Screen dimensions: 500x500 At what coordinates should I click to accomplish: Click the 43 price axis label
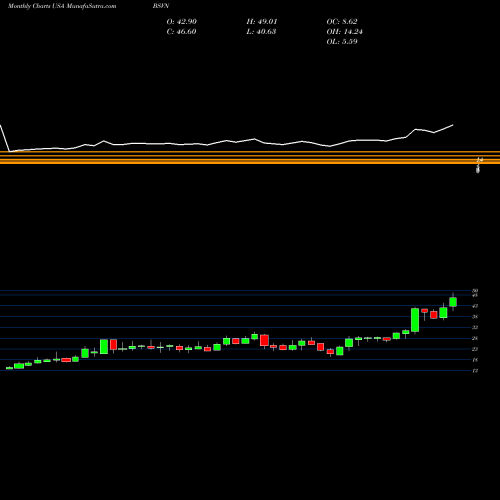475,306
